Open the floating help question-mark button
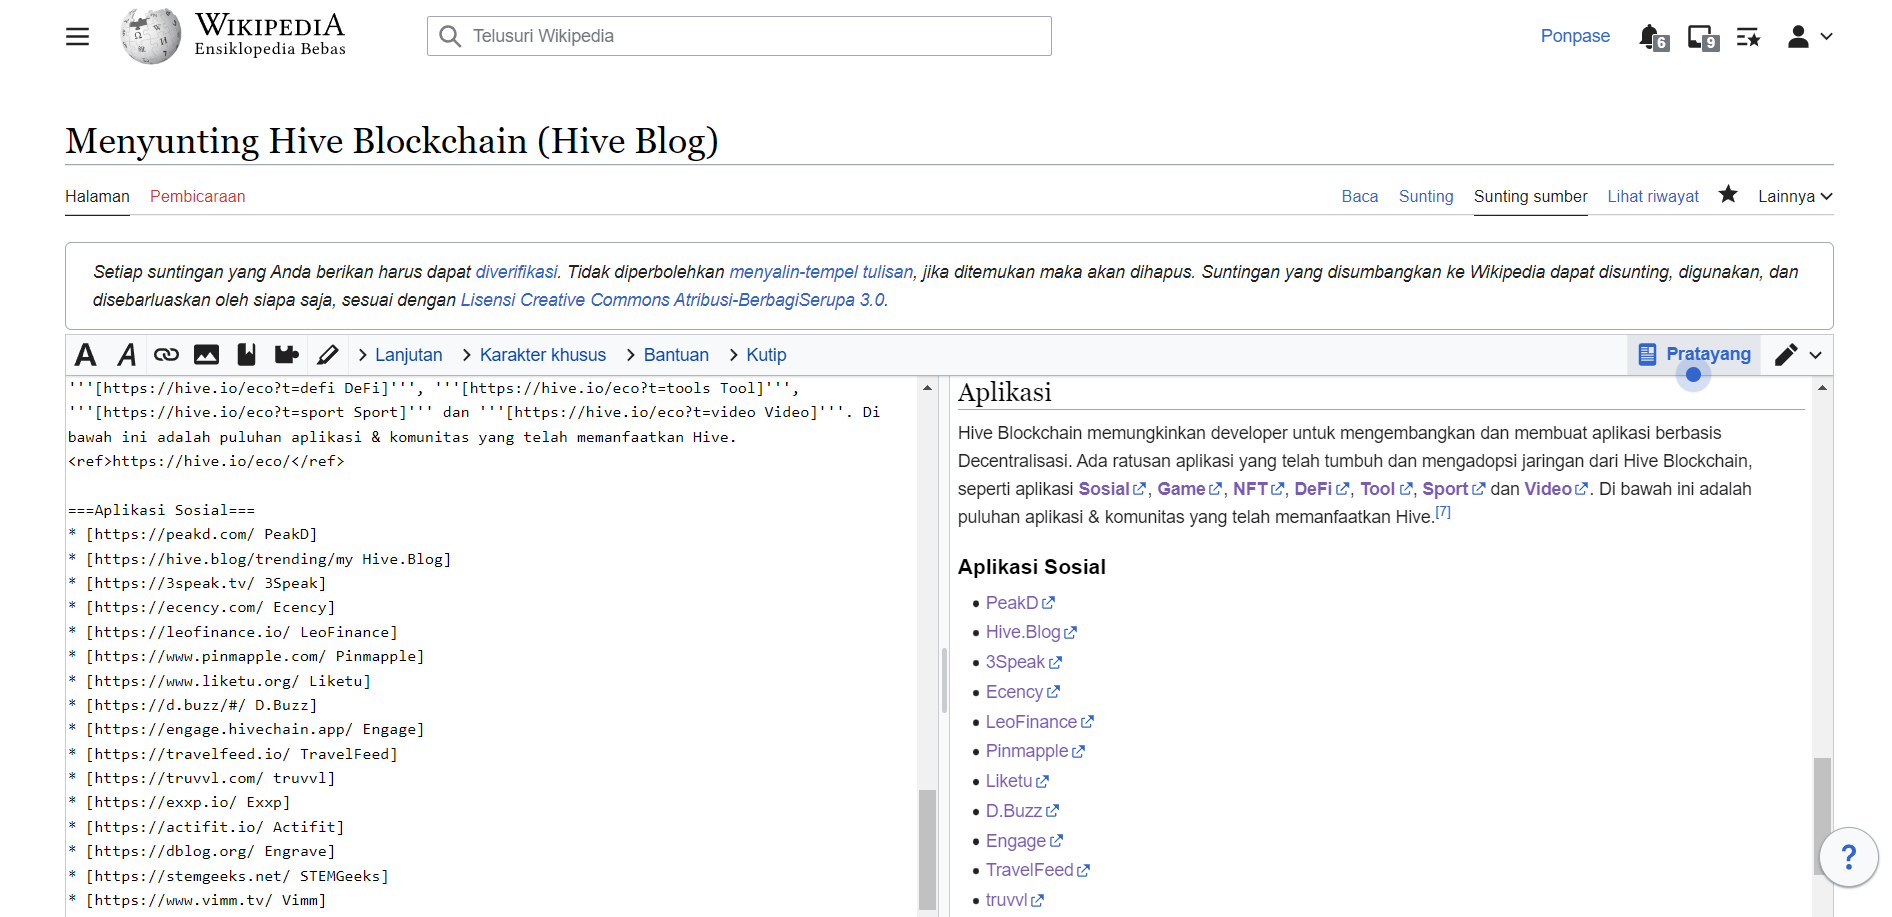This screenshot has width=1892, height=917. point(1848,857)
